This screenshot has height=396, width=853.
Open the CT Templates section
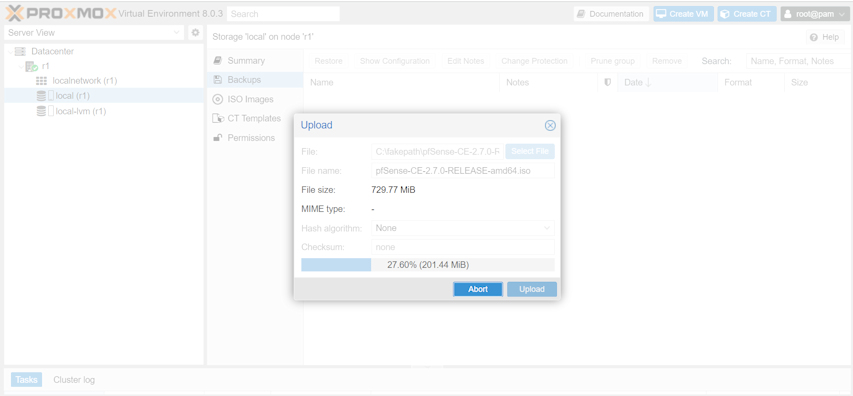255,119
